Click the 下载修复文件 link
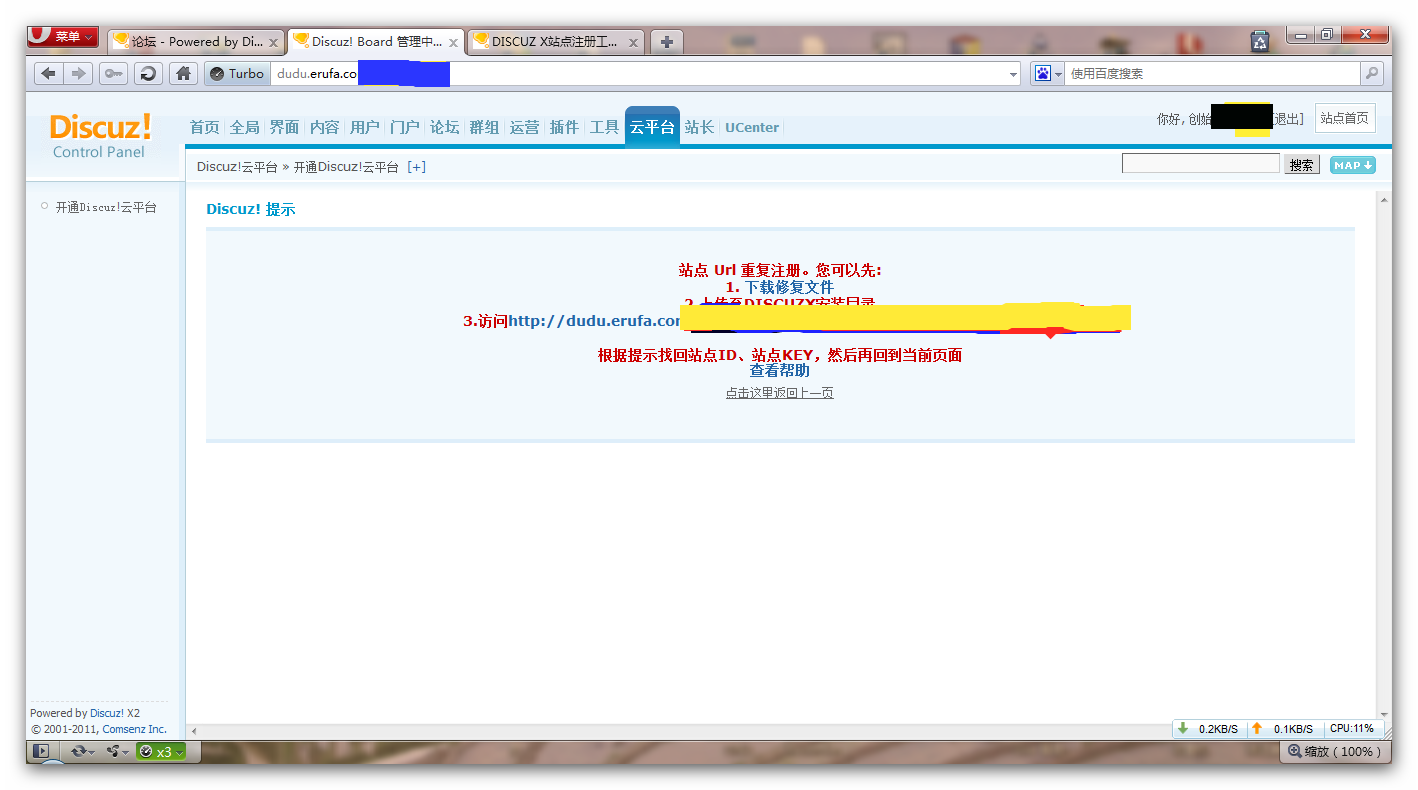 pos(789,287)
